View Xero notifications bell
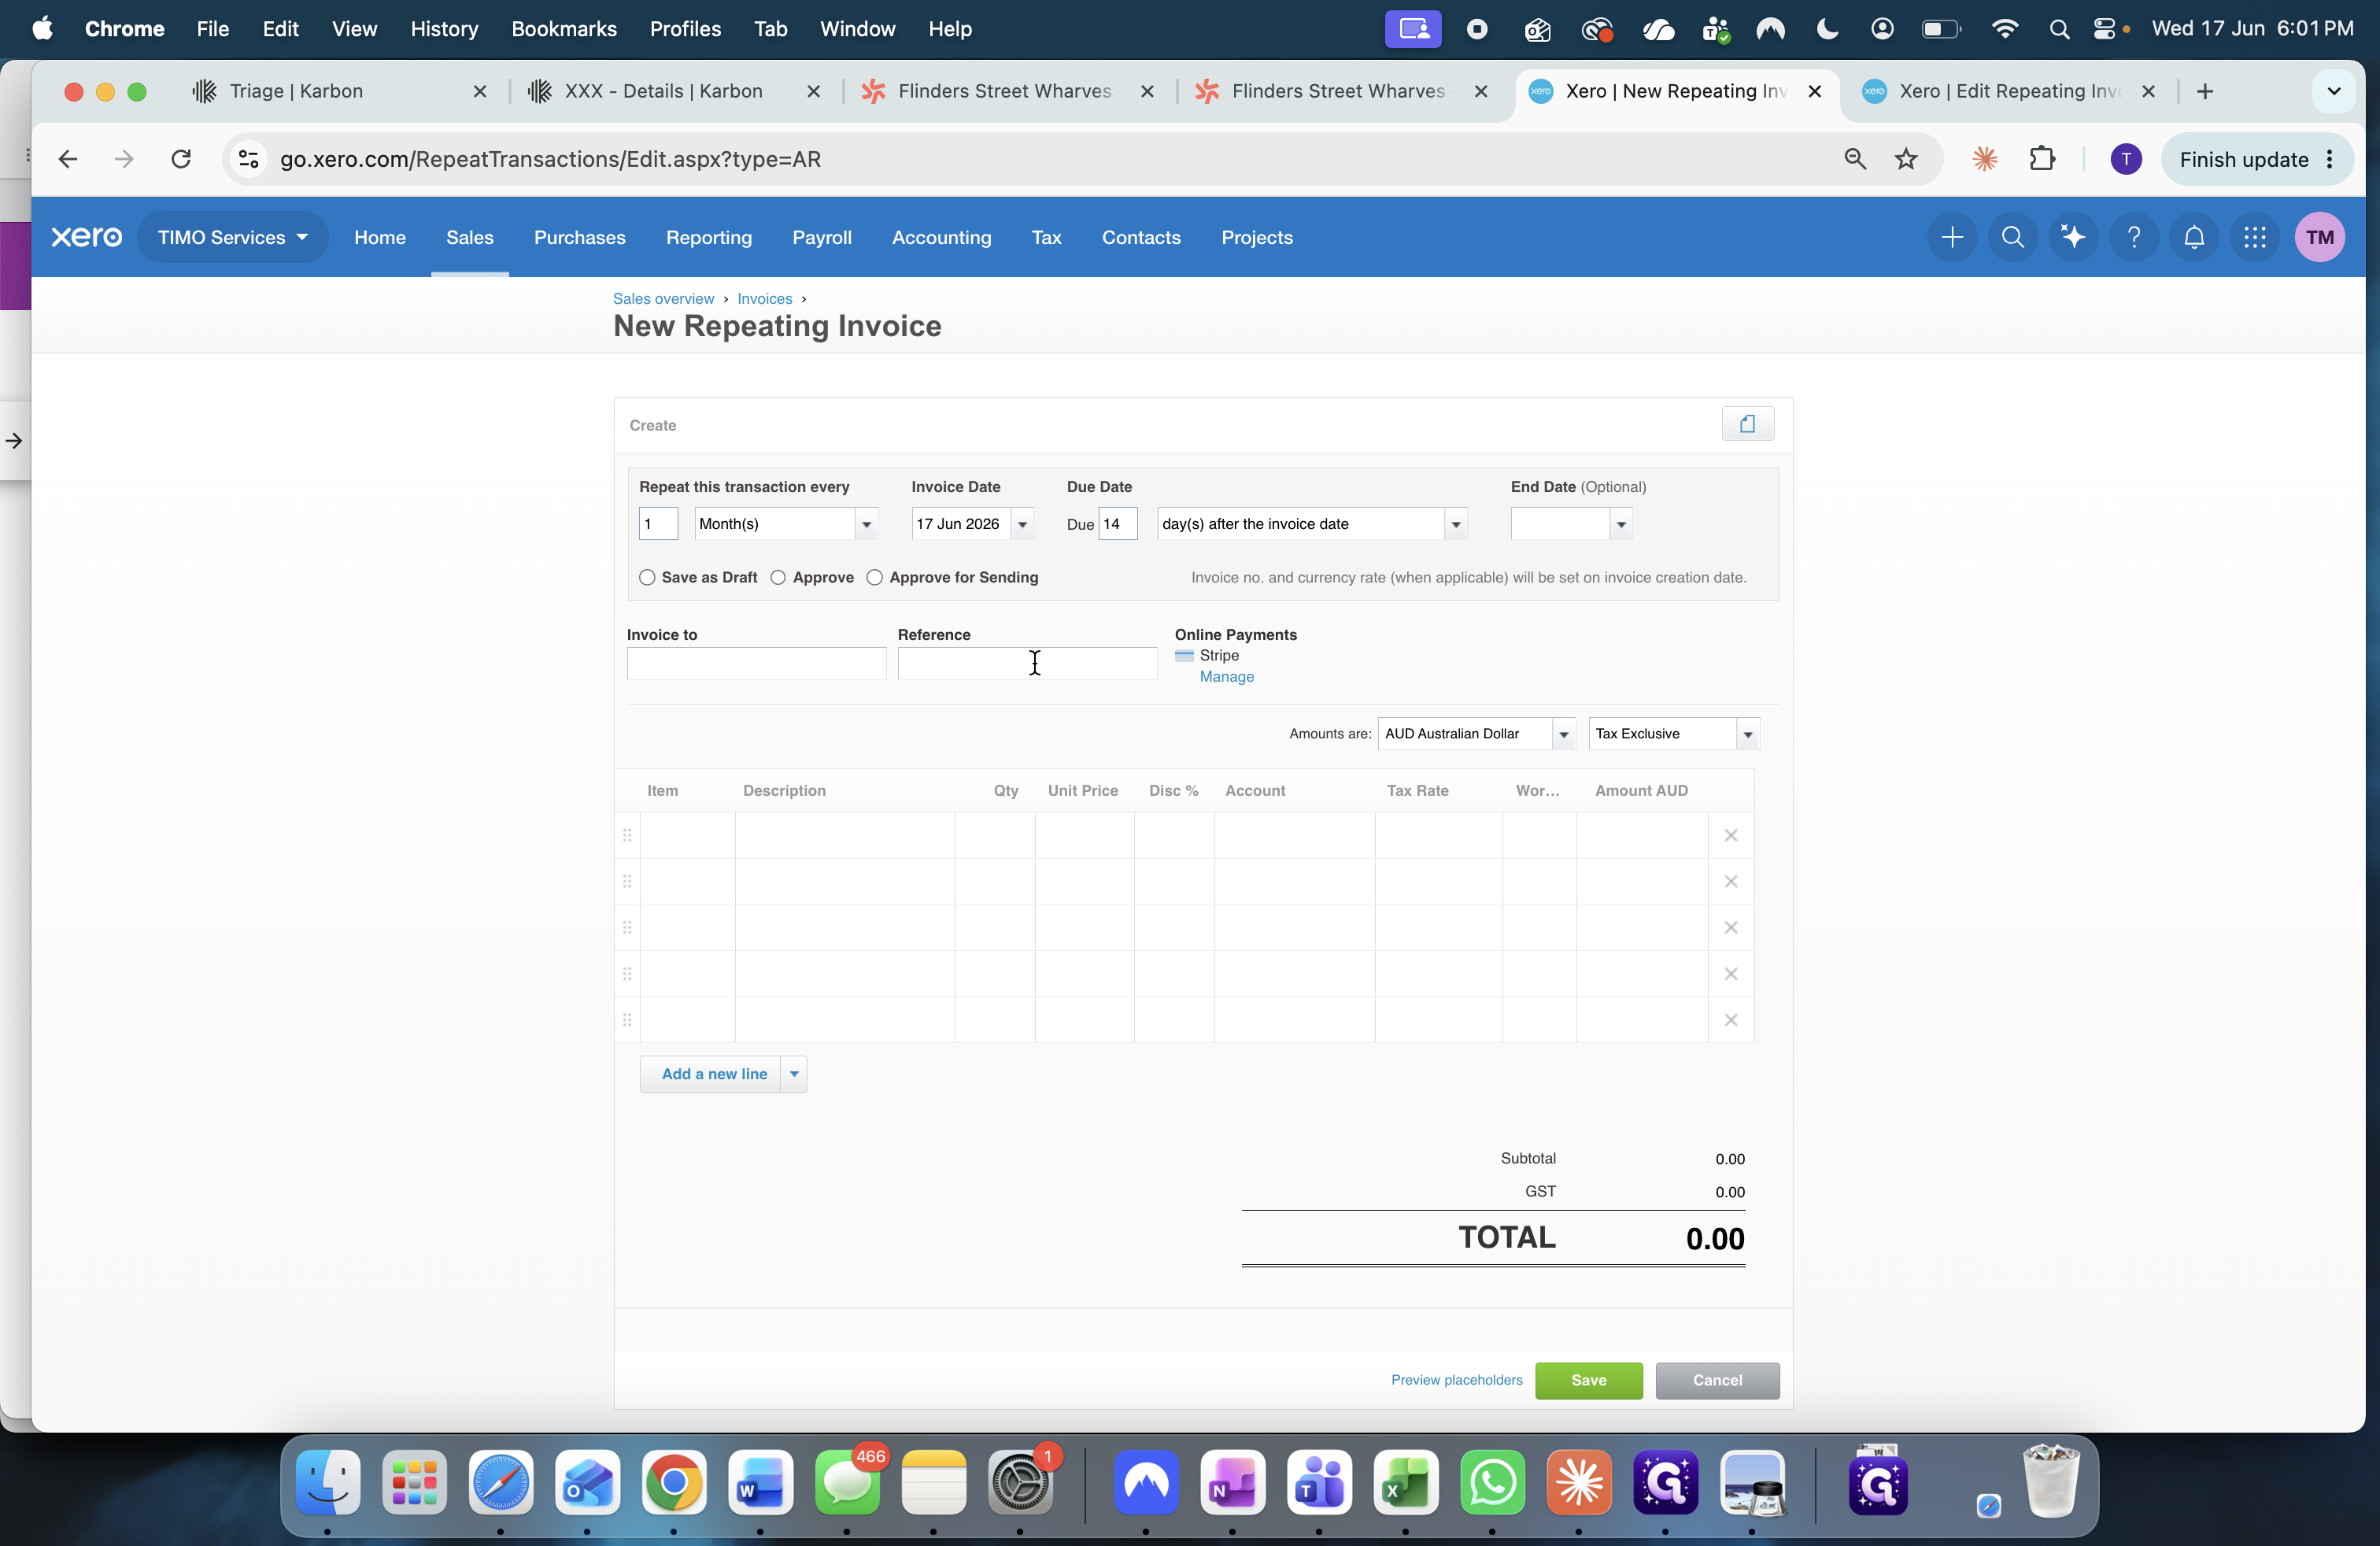 pyautogui.click(x=2193, y=237)
